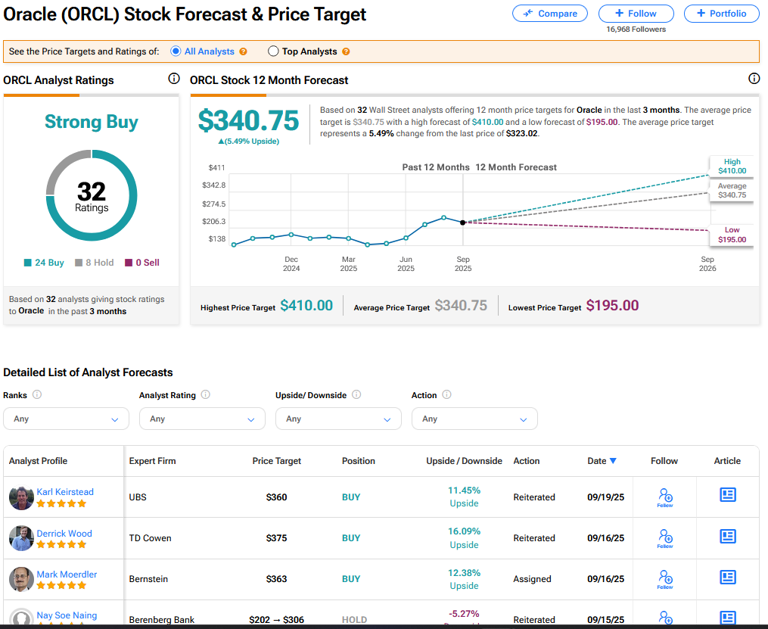Click info icon next to Ranks filter

click(37, 395)
